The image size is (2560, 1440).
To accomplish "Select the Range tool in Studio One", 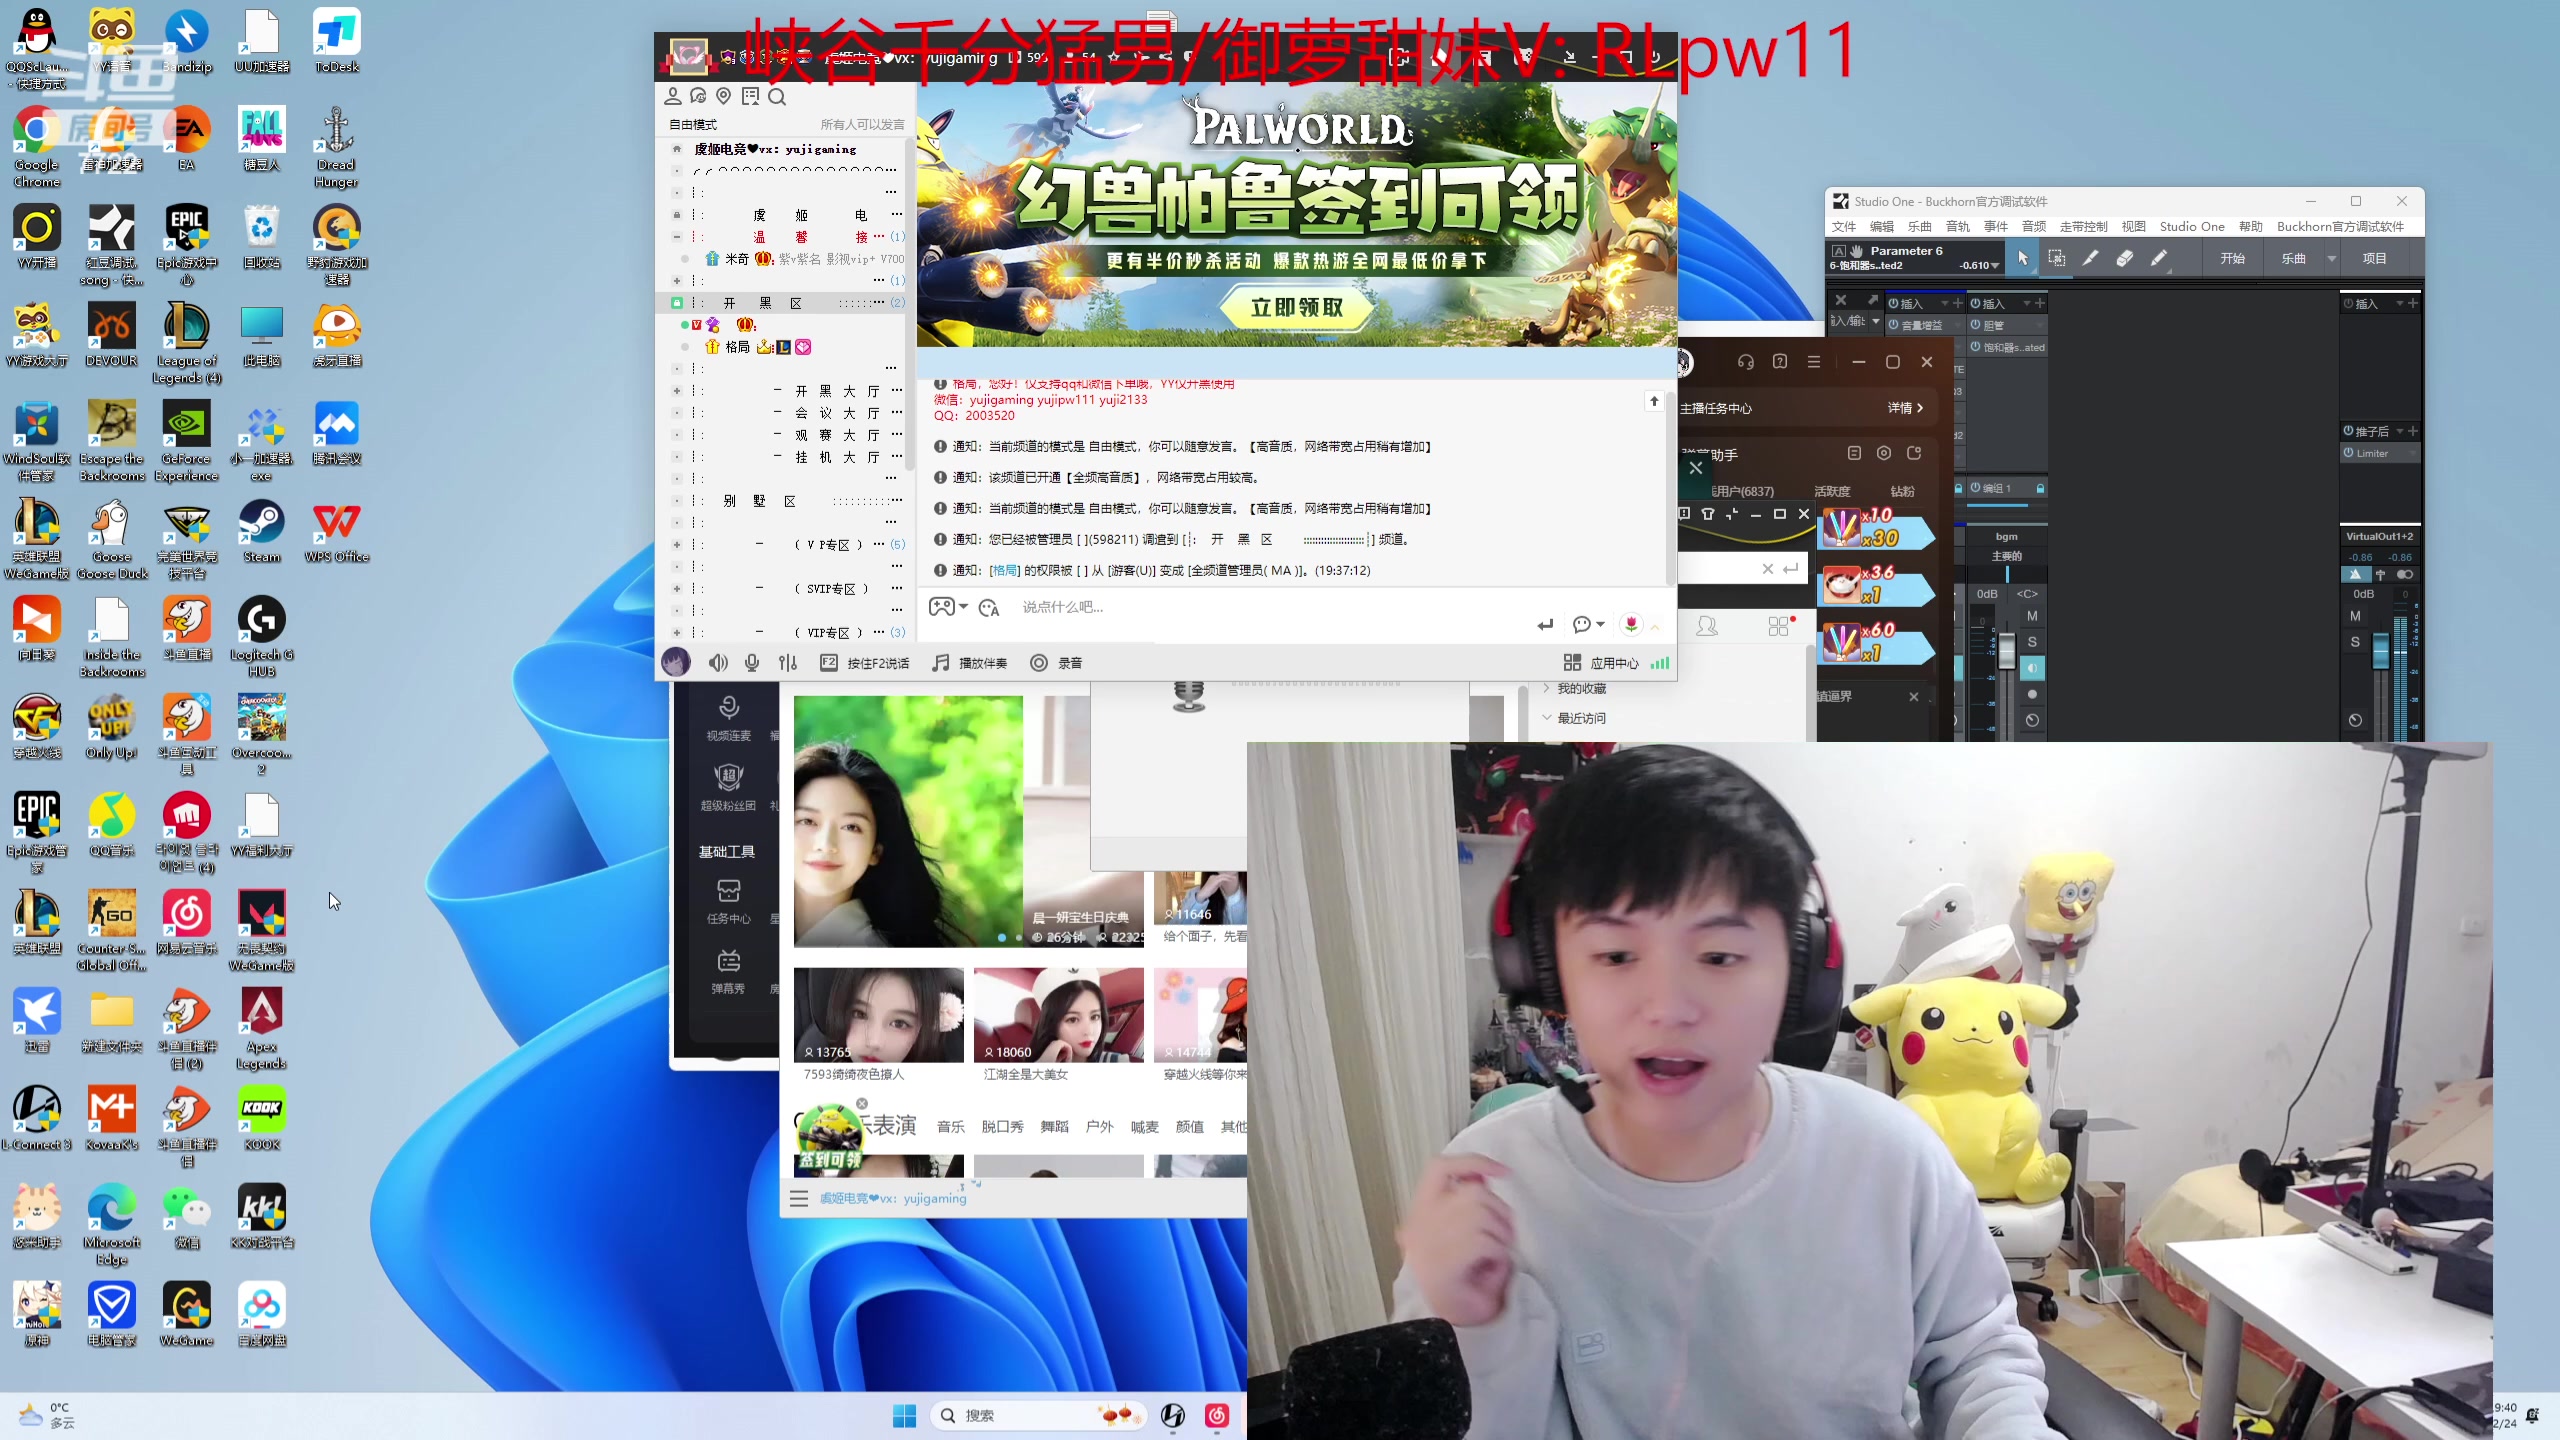I will [x=2057, y=258].
